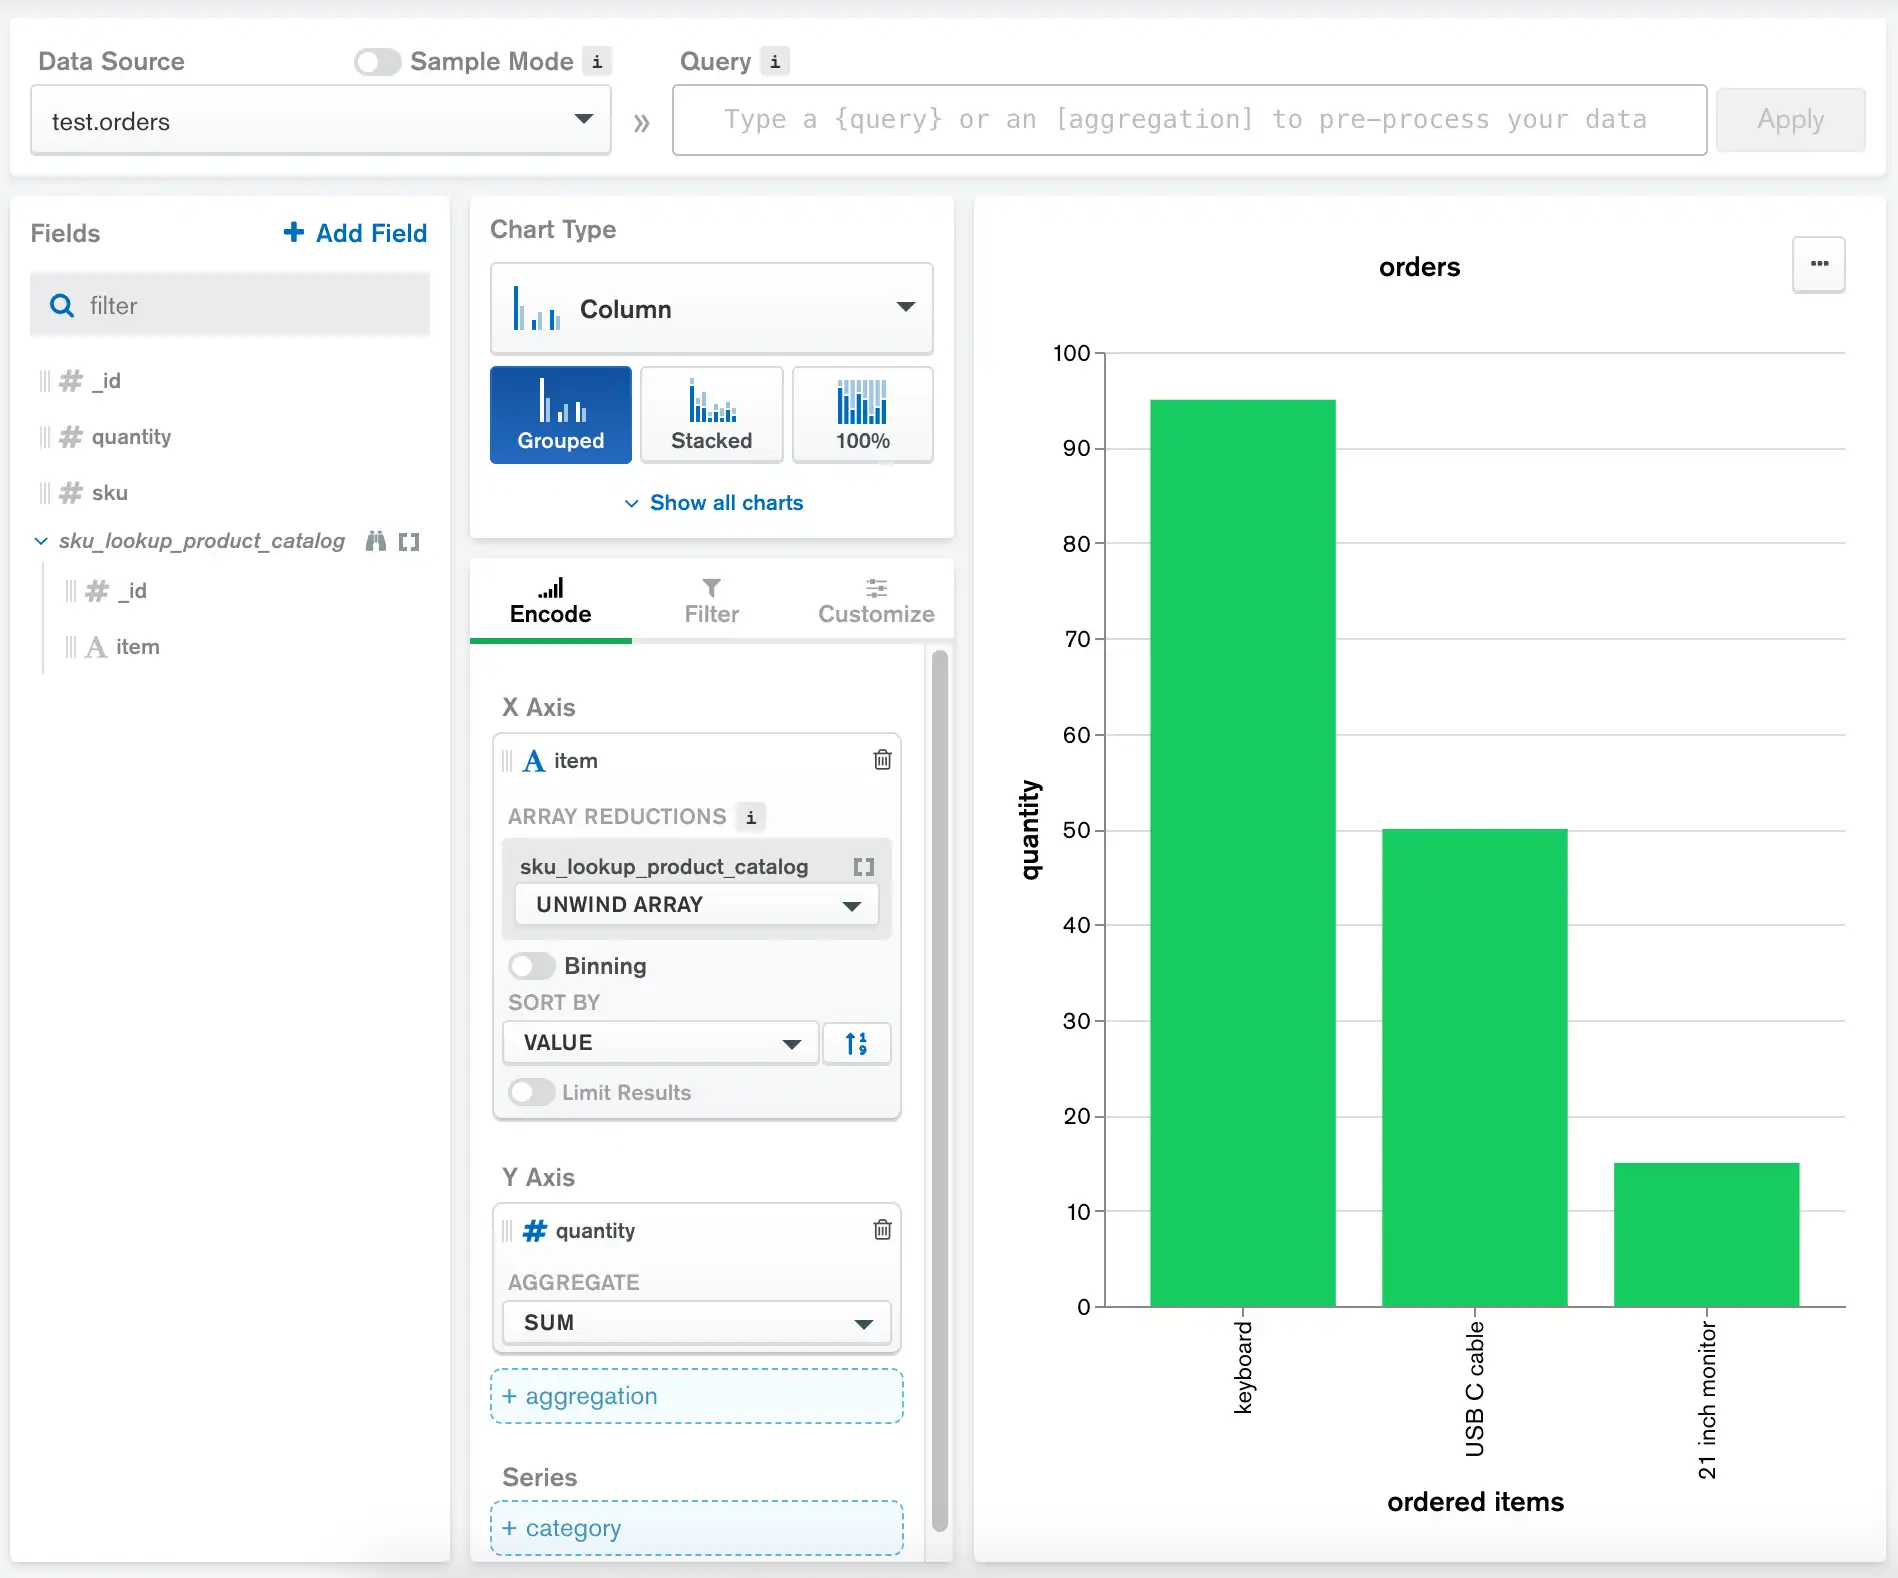Viewport: 1898px width, 1578px height.
Task: Open the Column chart type dropdown
Action: (711, 308)
